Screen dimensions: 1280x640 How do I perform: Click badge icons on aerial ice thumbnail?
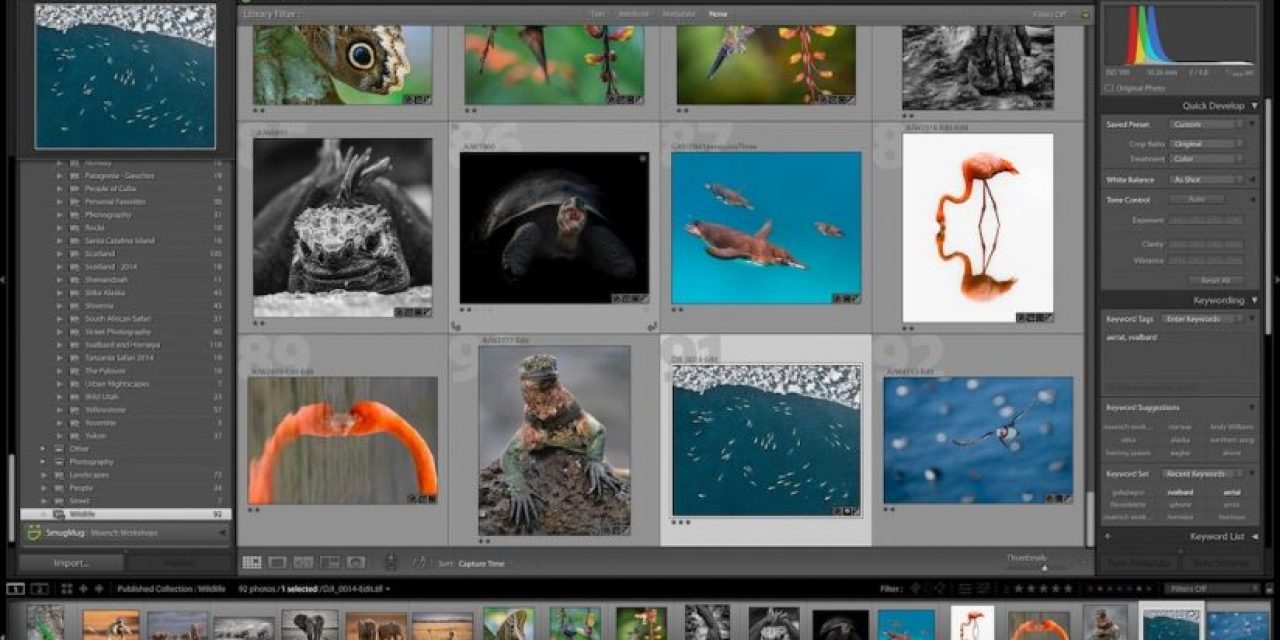[x=846, y=510]
